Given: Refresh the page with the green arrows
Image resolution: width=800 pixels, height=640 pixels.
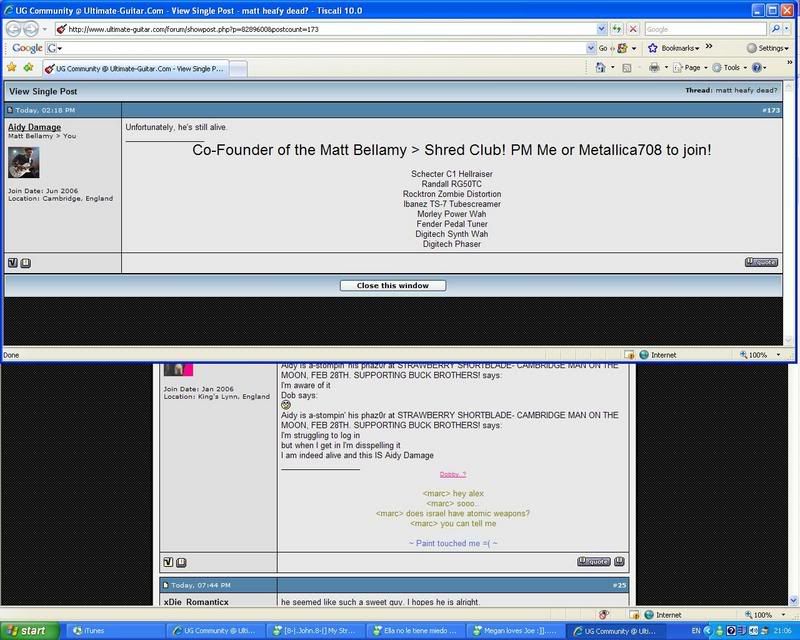Looking at the screenshot, I should pos(617,29).
